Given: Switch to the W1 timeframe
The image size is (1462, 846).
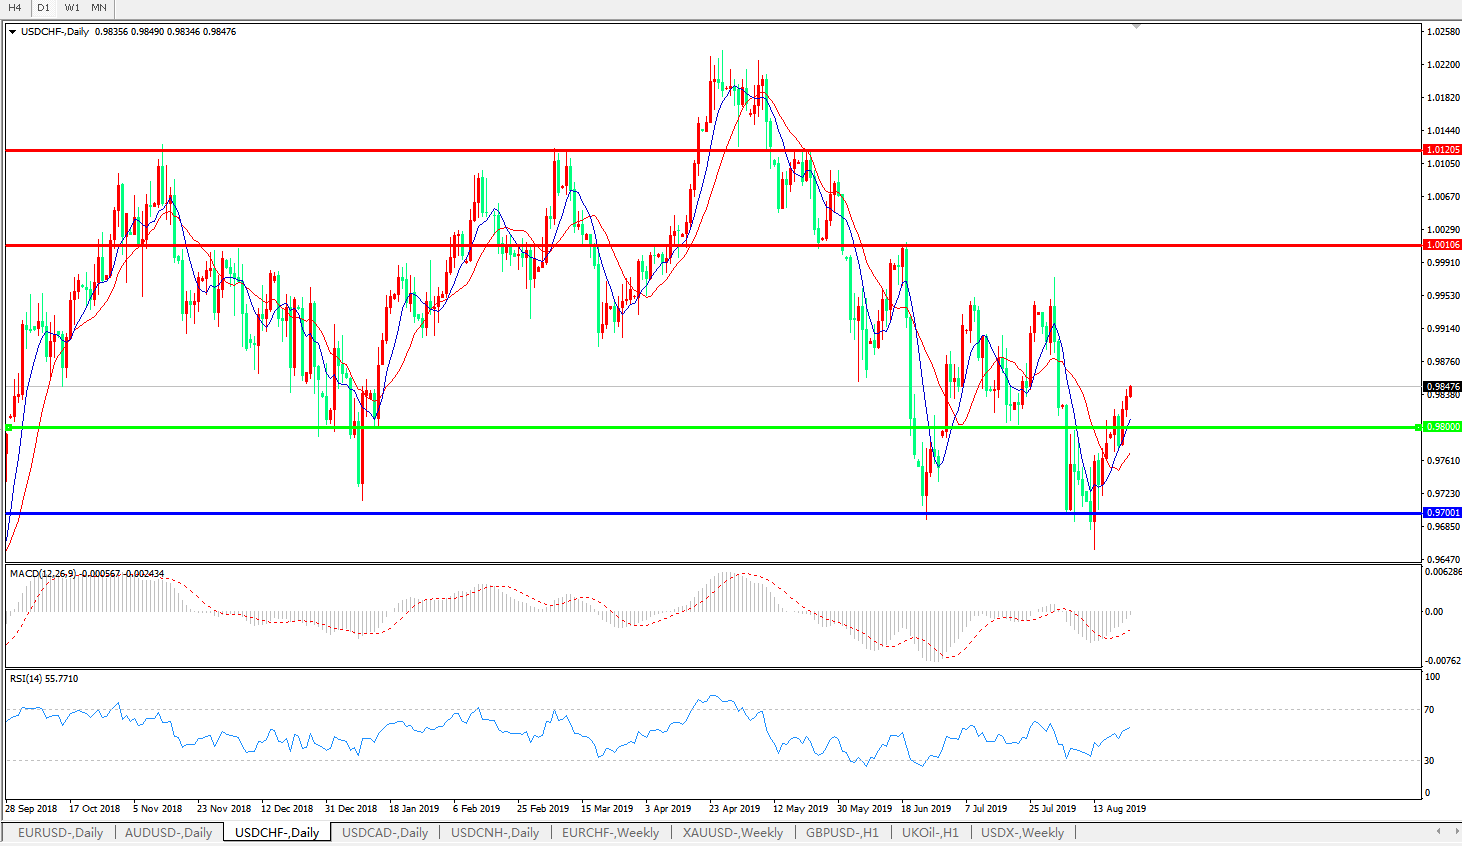Looking at the screenshot, I should (x=72, y=8).
